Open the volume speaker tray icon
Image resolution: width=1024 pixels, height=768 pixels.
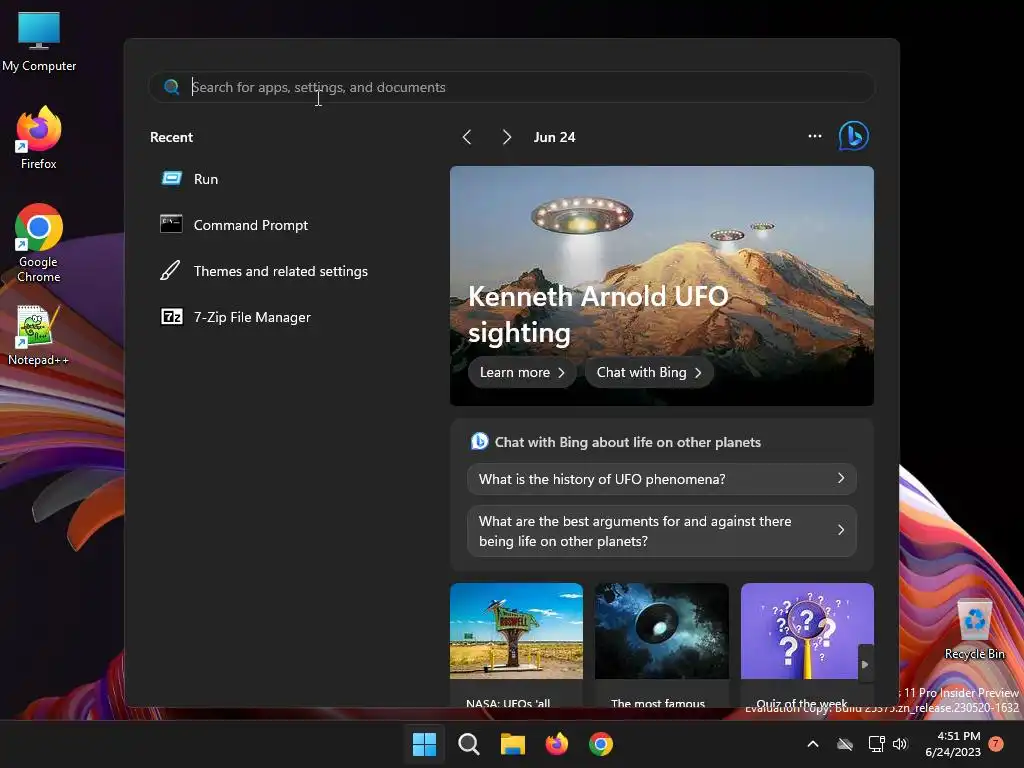(x=900, y=744)
